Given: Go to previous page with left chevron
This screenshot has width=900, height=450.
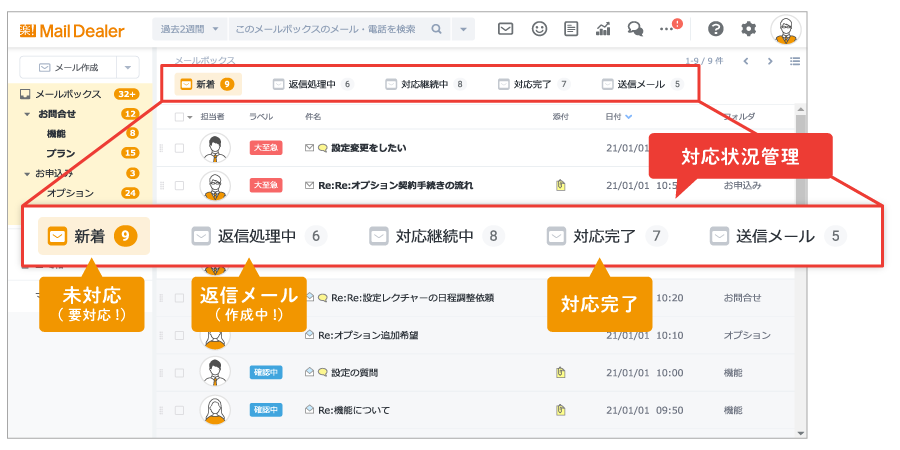Looking at the screenshot, I should pos(746,61).
